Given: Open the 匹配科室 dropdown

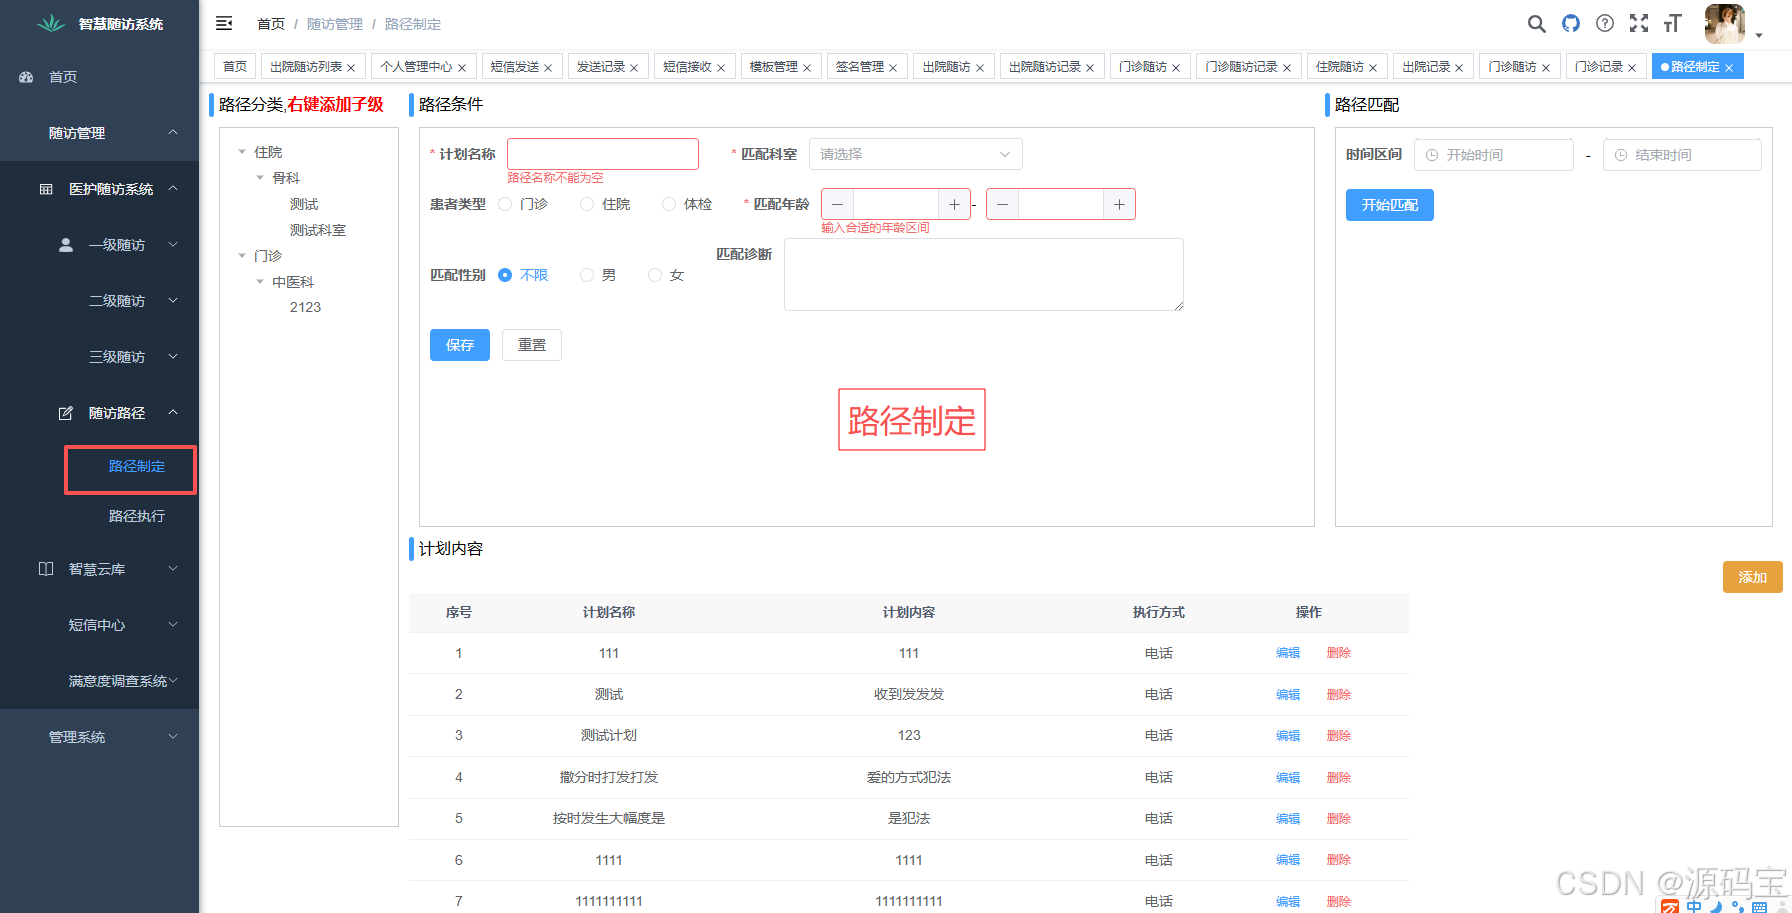Looking at the screenshot, I should click(916, 154).
